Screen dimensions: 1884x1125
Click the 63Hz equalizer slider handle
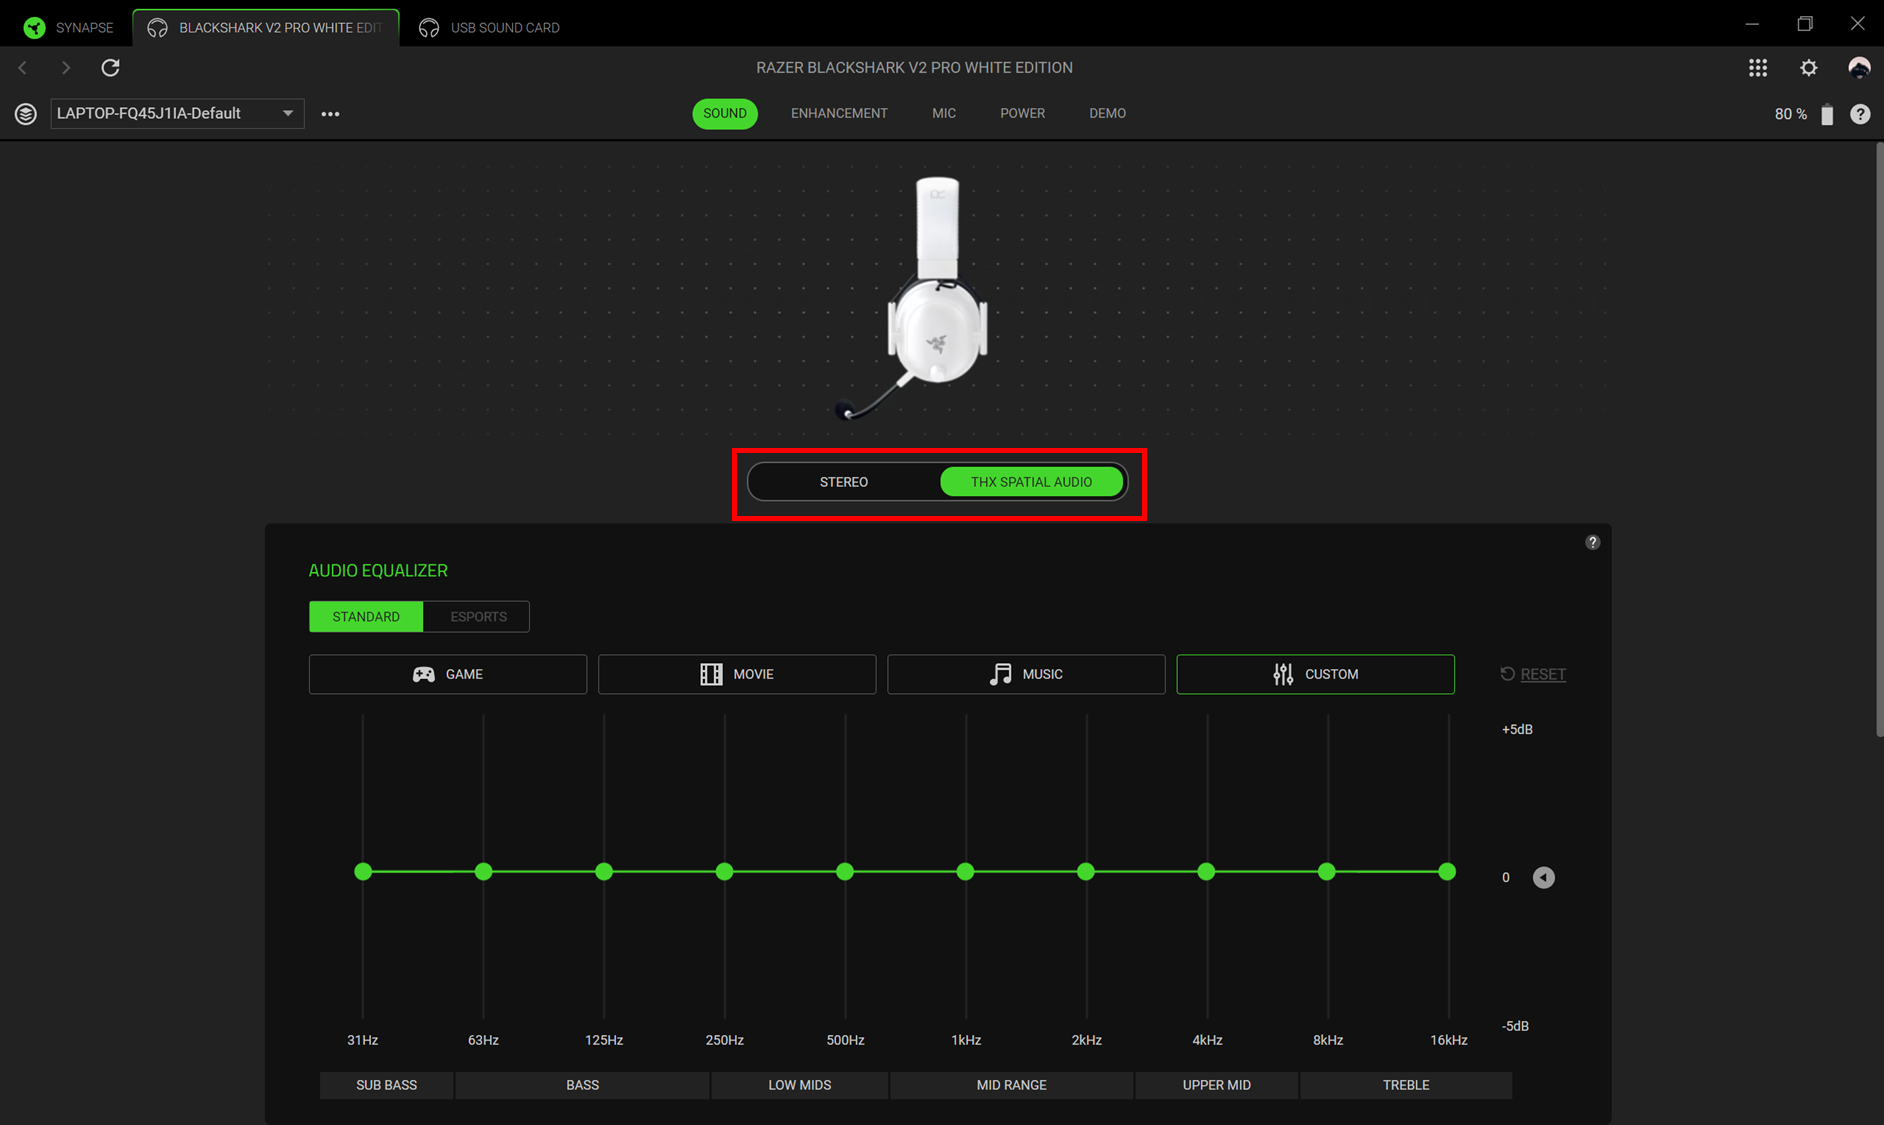tap(483, 872)
